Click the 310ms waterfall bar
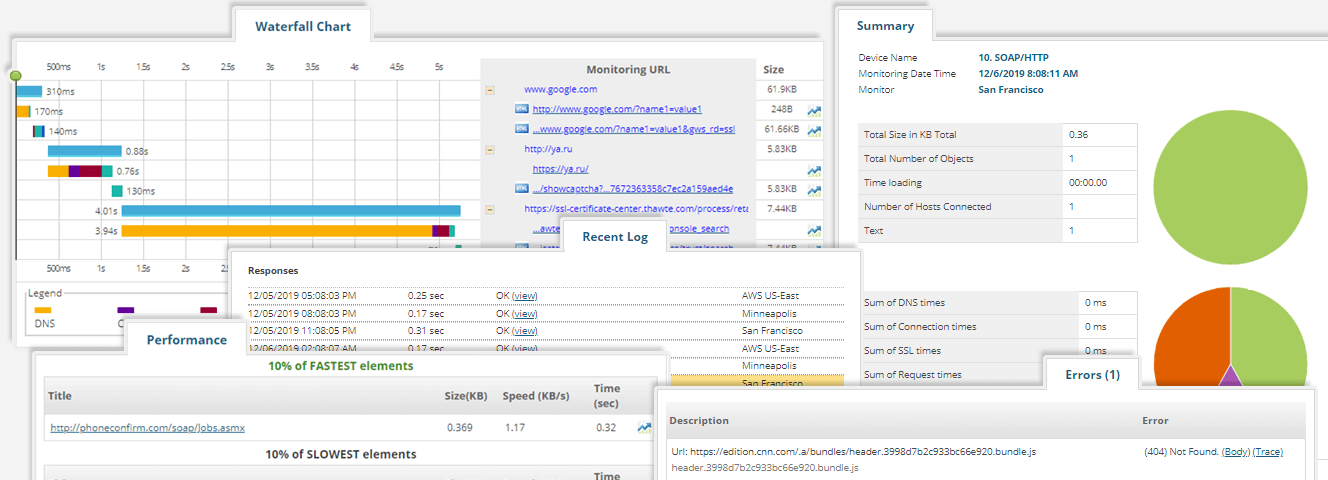 [29, 91]
